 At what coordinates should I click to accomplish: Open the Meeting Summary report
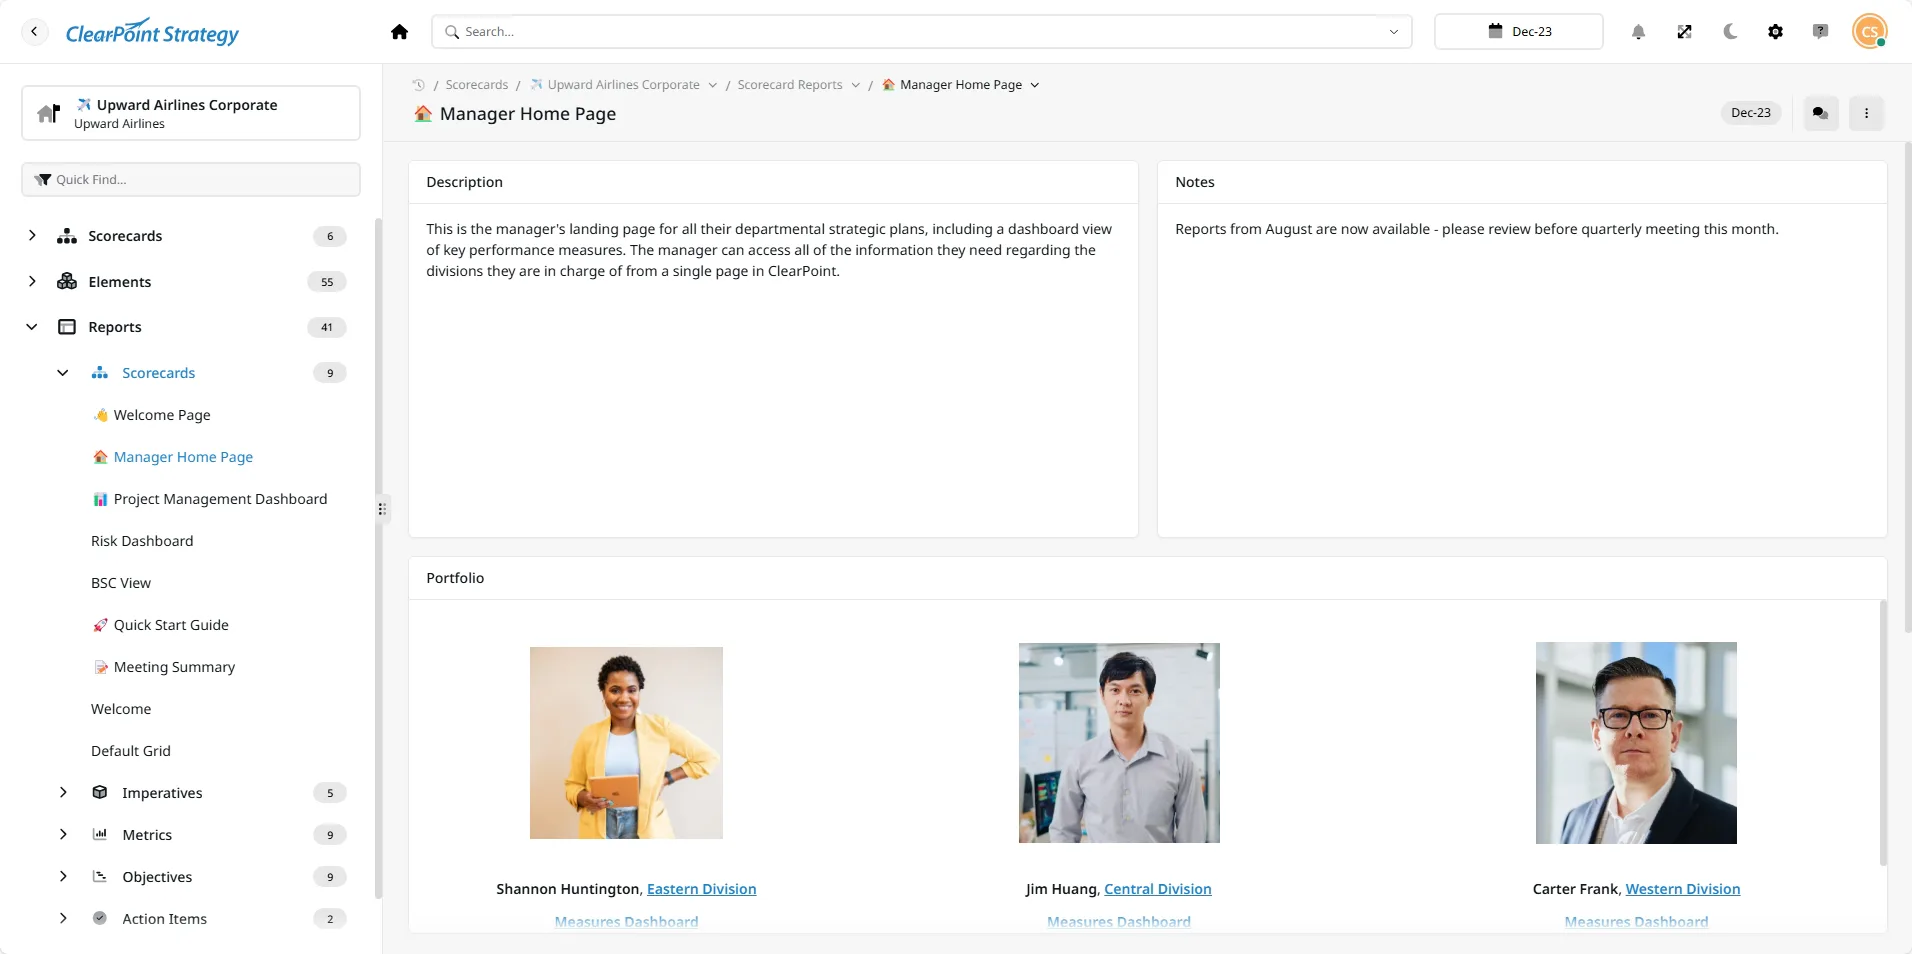(x=164, y=667)
